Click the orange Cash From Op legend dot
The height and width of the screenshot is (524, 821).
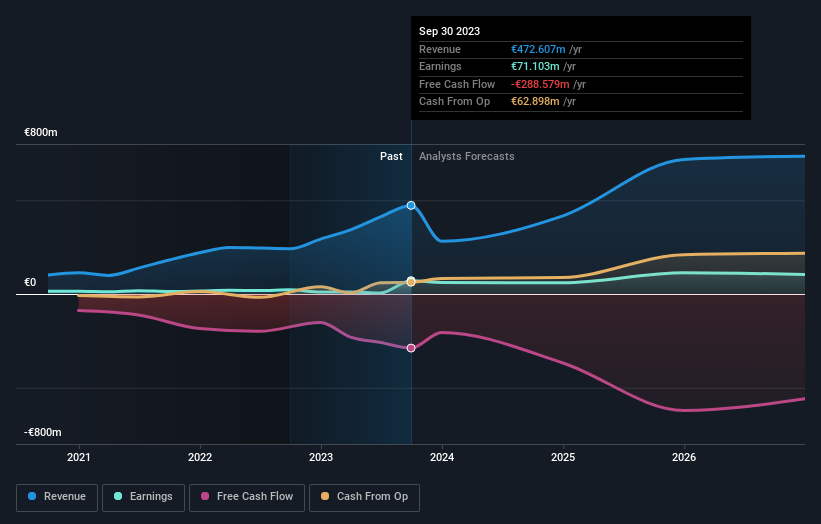pyautogui.click(x=325, y=496)
